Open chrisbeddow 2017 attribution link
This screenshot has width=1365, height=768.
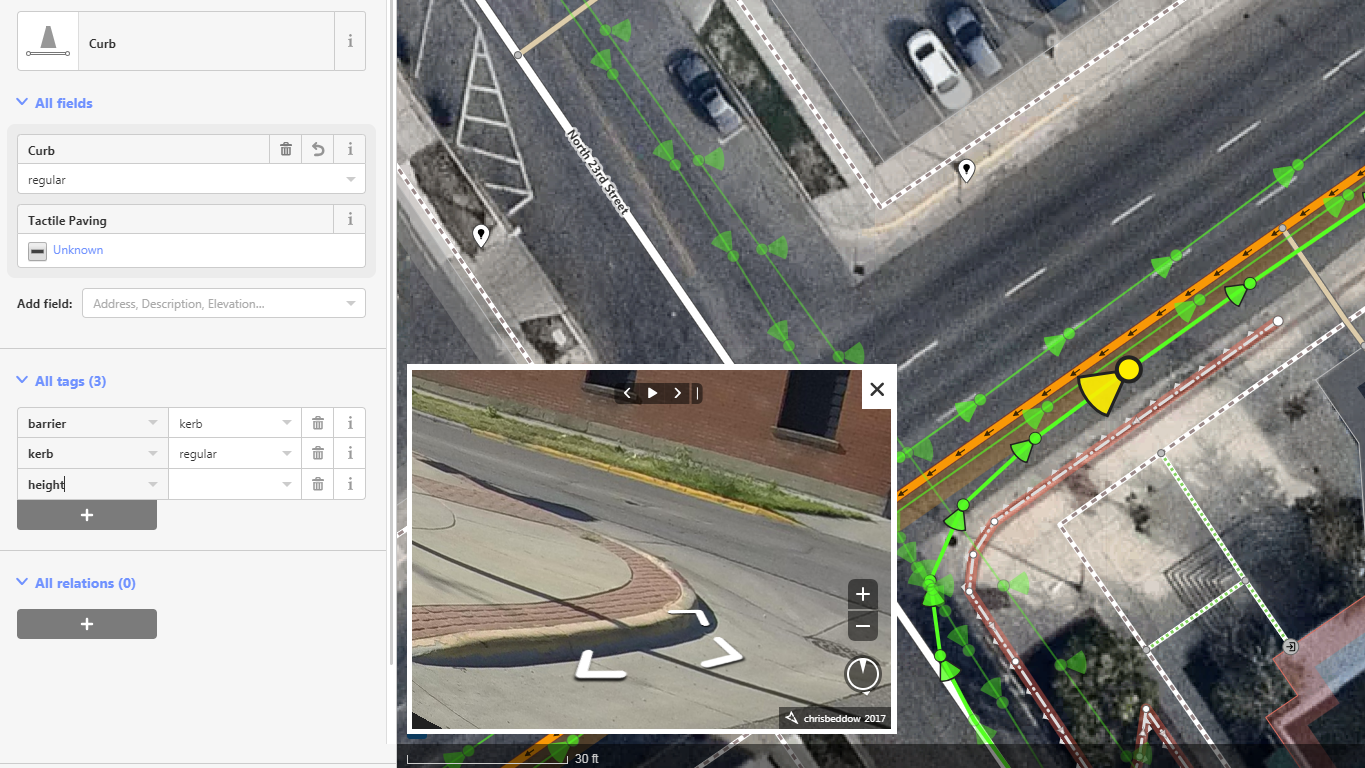835,718
